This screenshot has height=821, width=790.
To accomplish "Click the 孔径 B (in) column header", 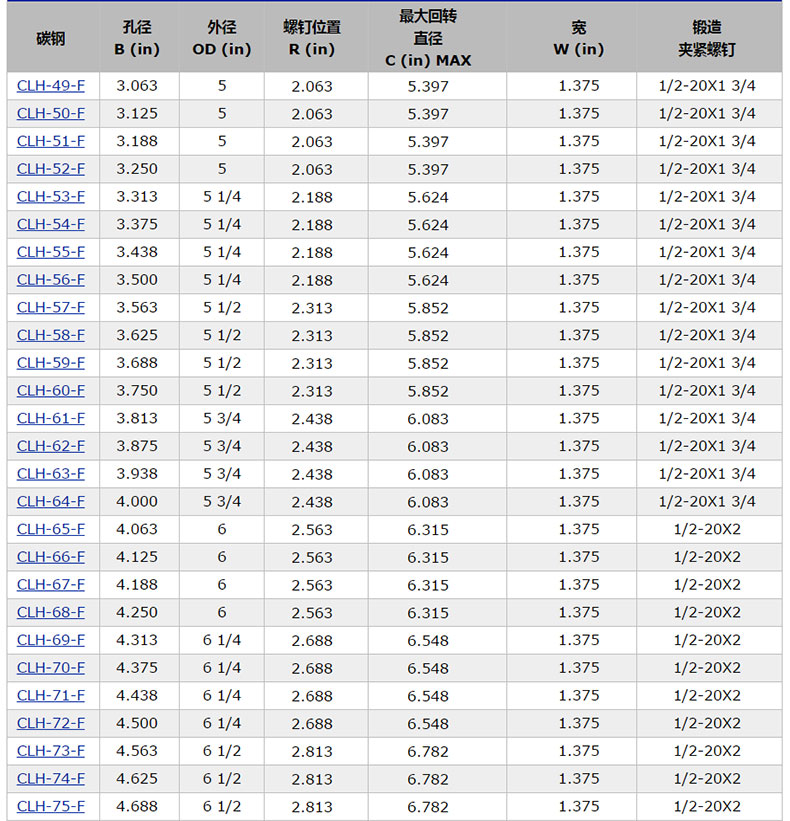I will click(x=136, y=39).
